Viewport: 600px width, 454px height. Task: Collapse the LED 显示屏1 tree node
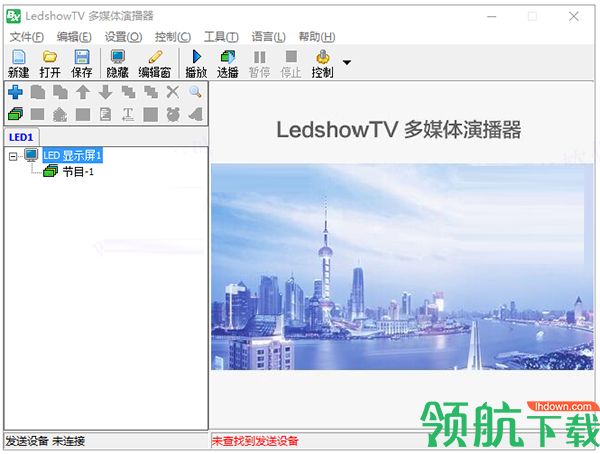(13, 156)
